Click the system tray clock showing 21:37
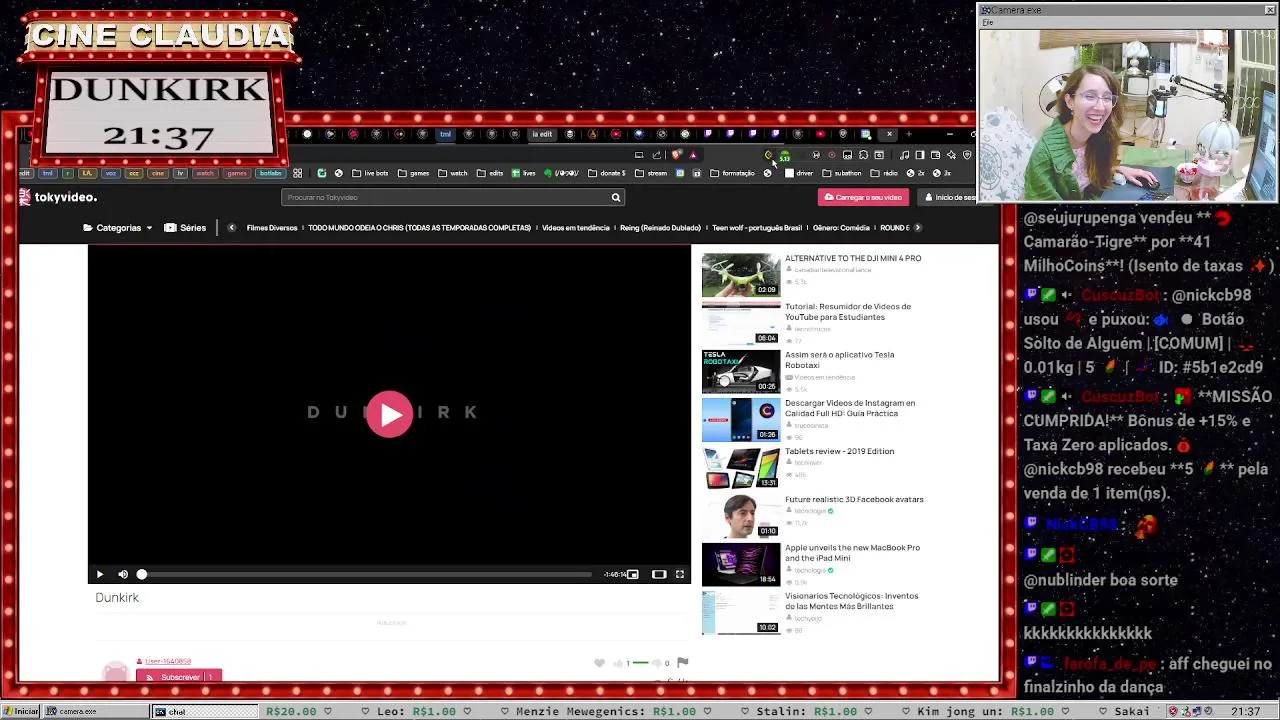 (x=1246, y=712)
